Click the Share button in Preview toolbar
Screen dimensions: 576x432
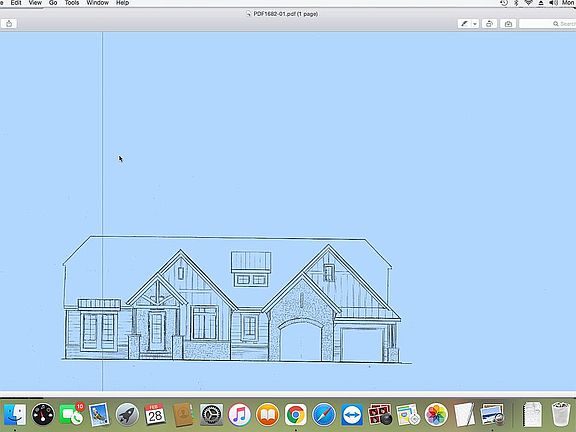point(9,24)
